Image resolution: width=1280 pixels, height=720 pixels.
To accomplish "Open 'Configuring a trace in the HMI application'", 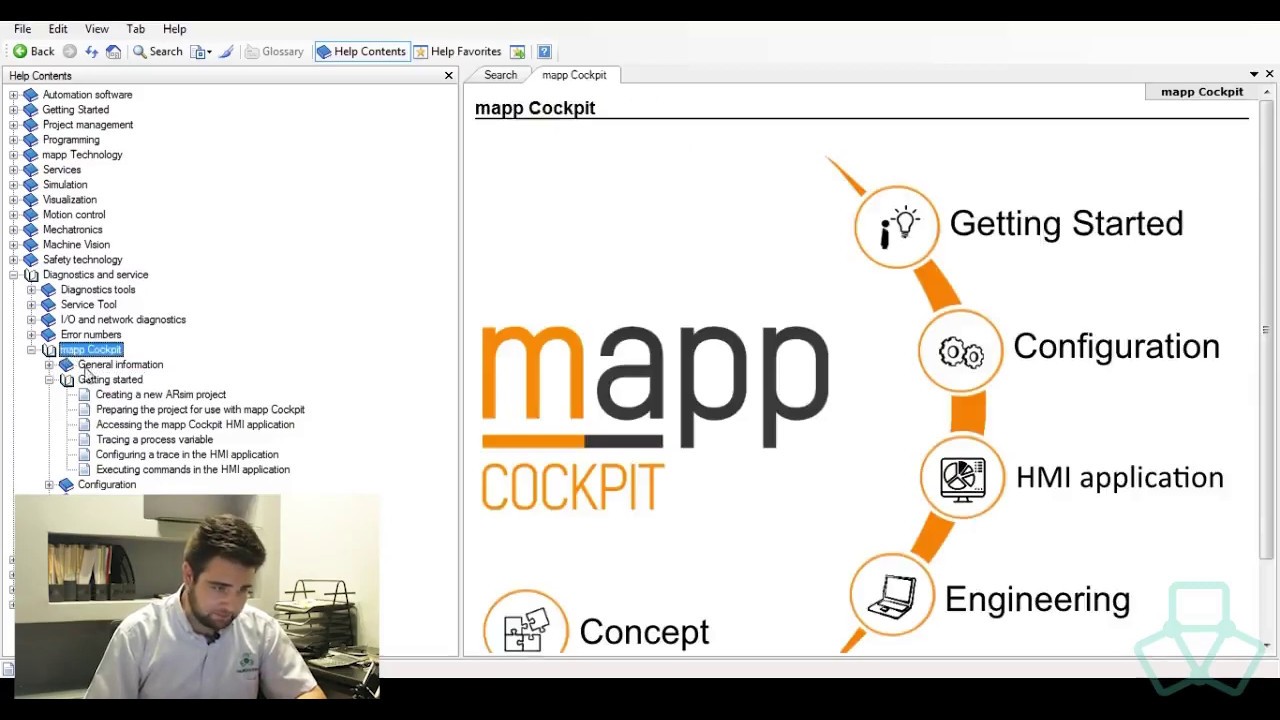I will tap(187, 455).
